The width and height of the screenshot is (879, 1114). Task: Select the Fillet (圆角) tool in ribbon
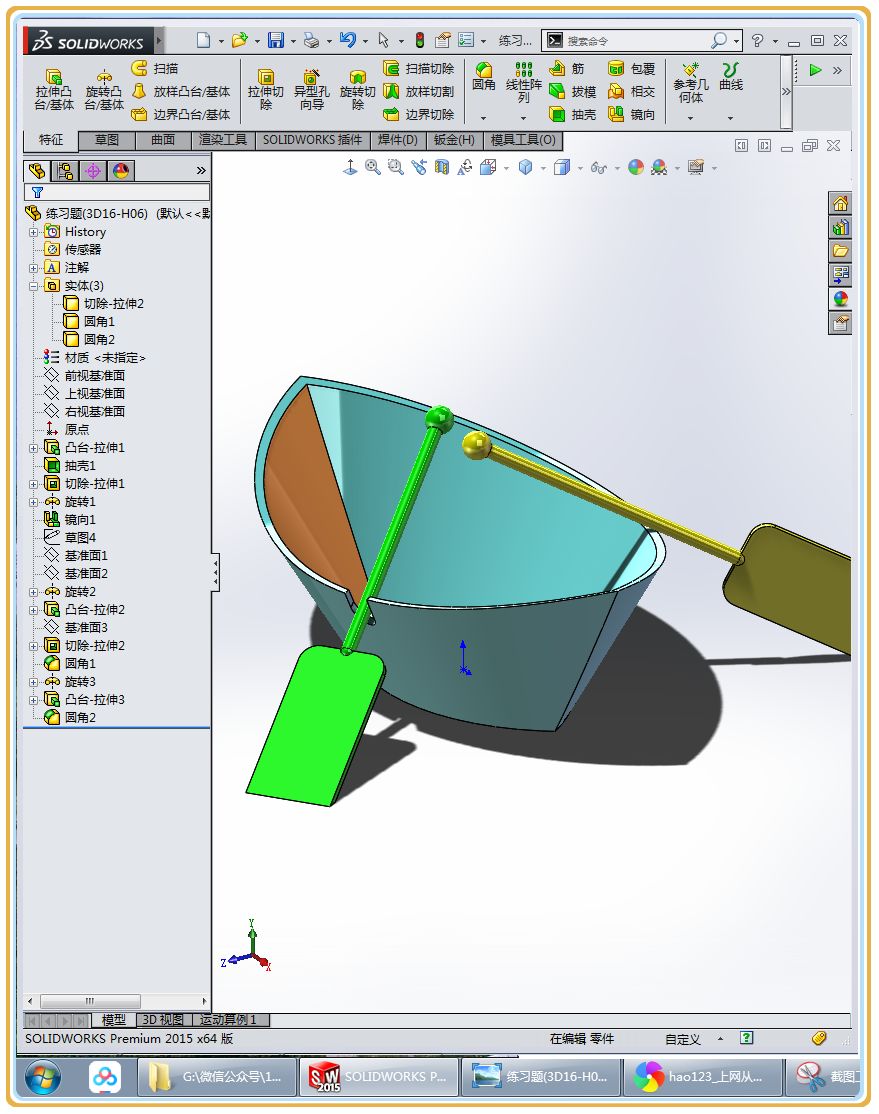coord(484,77)
